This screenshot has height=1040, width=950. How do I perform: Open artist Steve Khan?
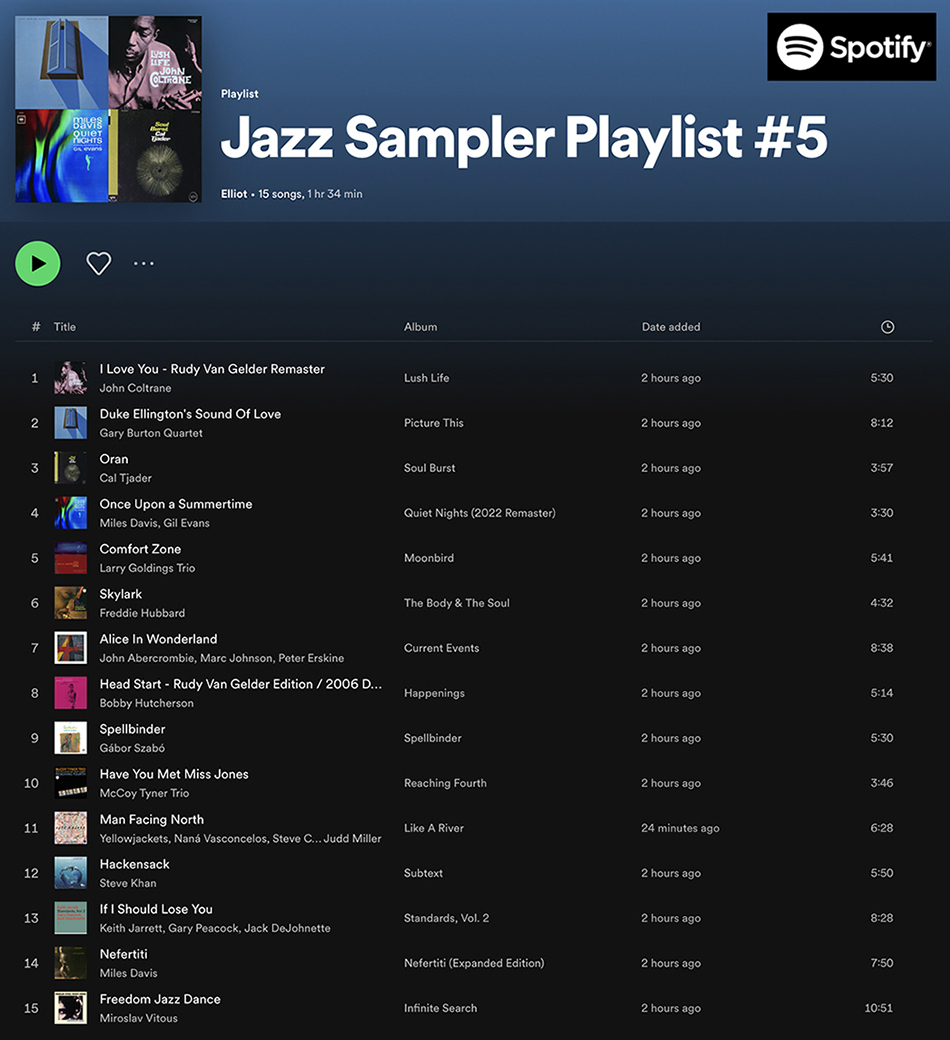128,883
